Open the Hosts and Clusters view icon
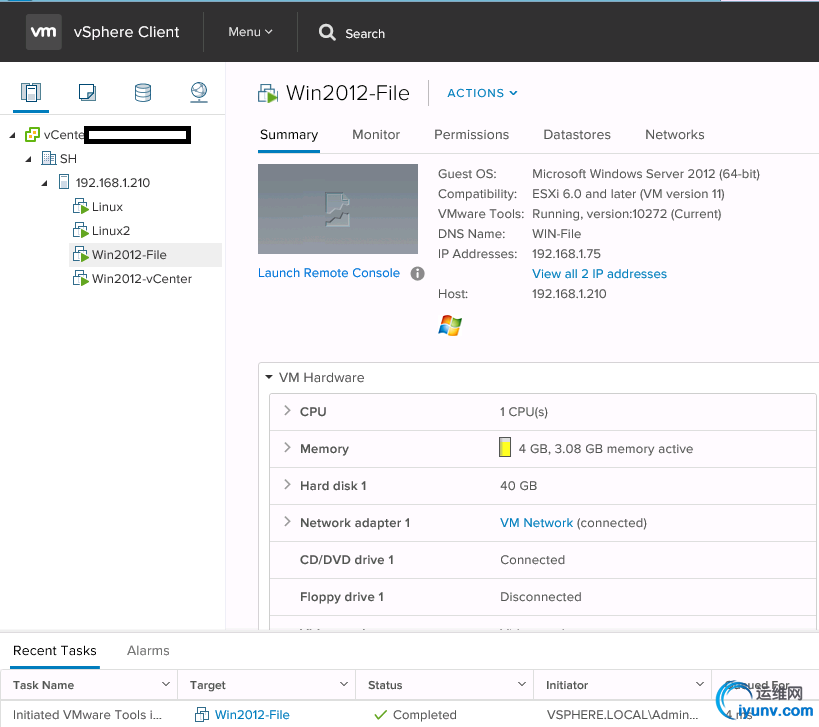 (31, 92)
